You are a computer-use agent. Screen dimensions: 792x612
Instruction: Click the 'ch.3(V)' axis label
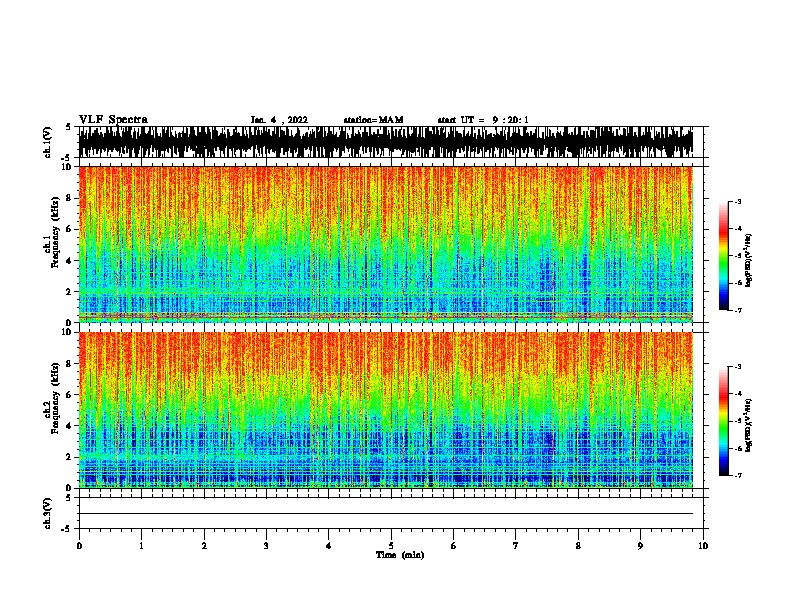(x=48, y=513)
